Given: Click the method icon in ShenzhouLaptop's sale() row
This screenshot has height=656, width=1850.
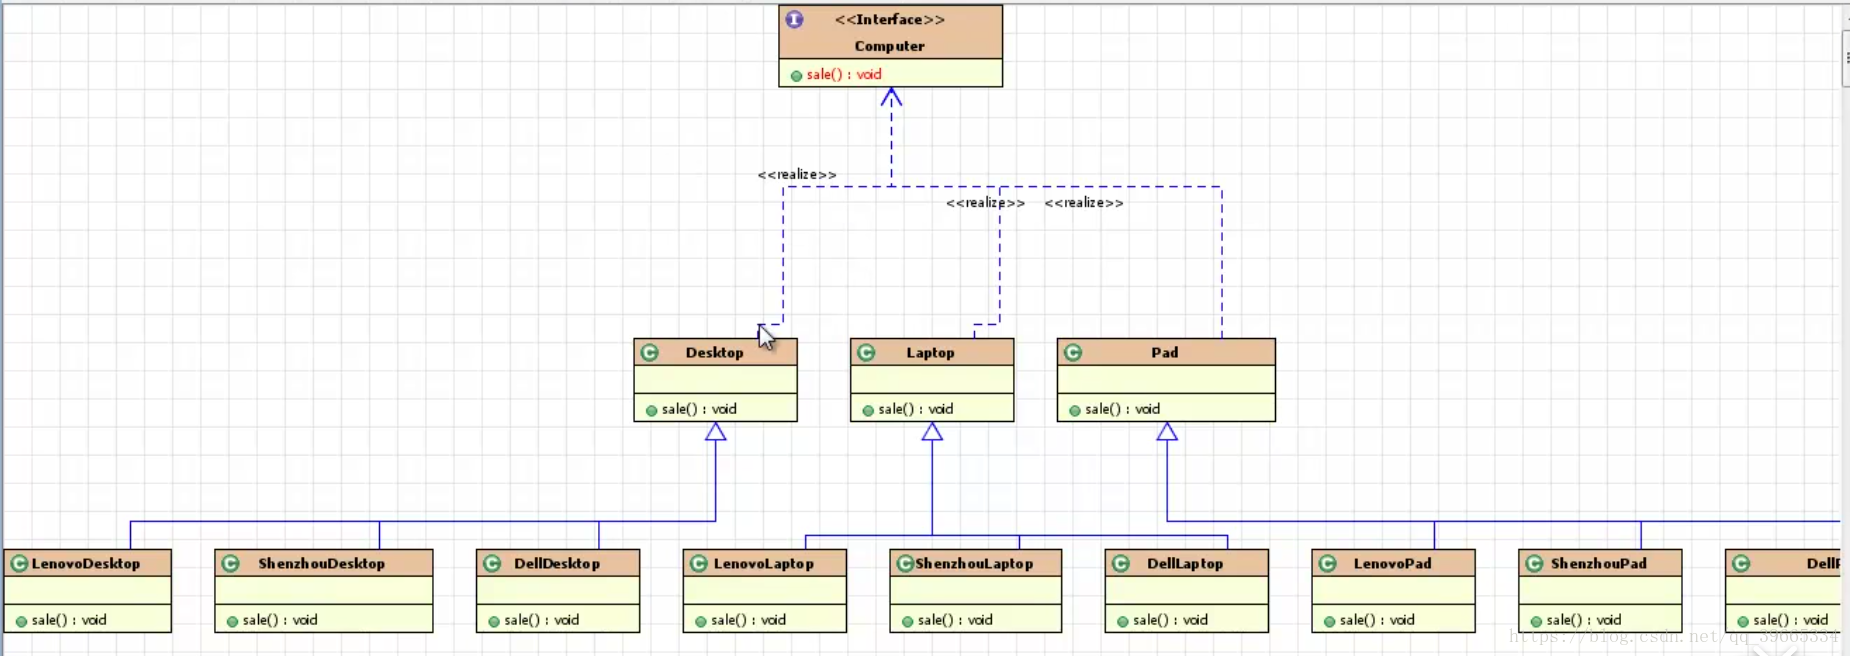Looking at the screenshot, I should point(908,621).
